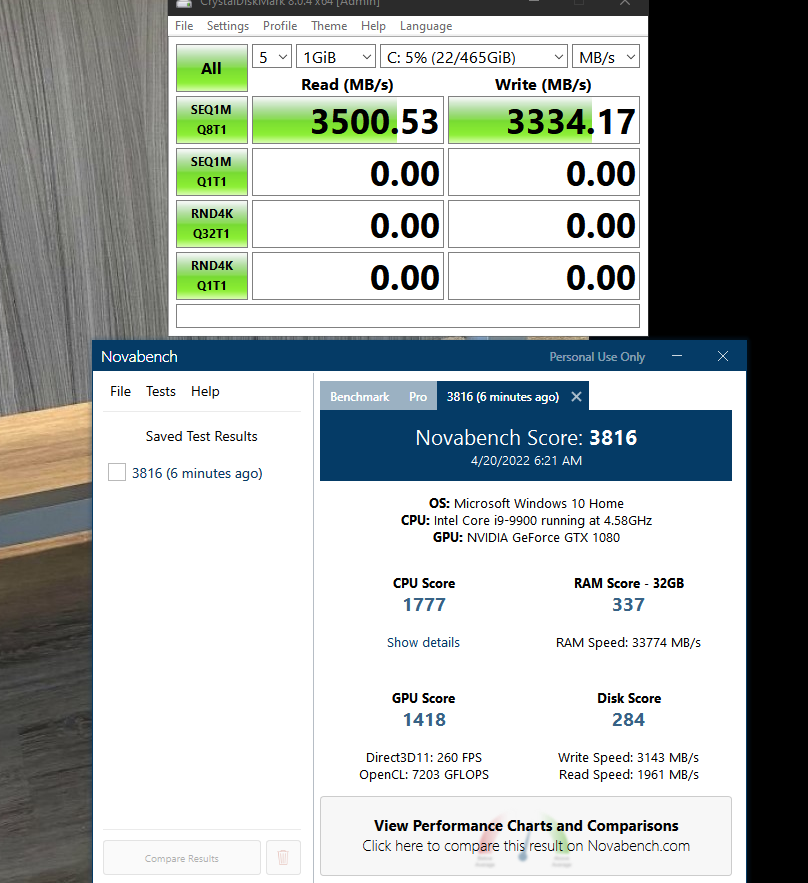
Task: Click the Read Speed: 1961 MB/s text
Action: coord(628,774)
